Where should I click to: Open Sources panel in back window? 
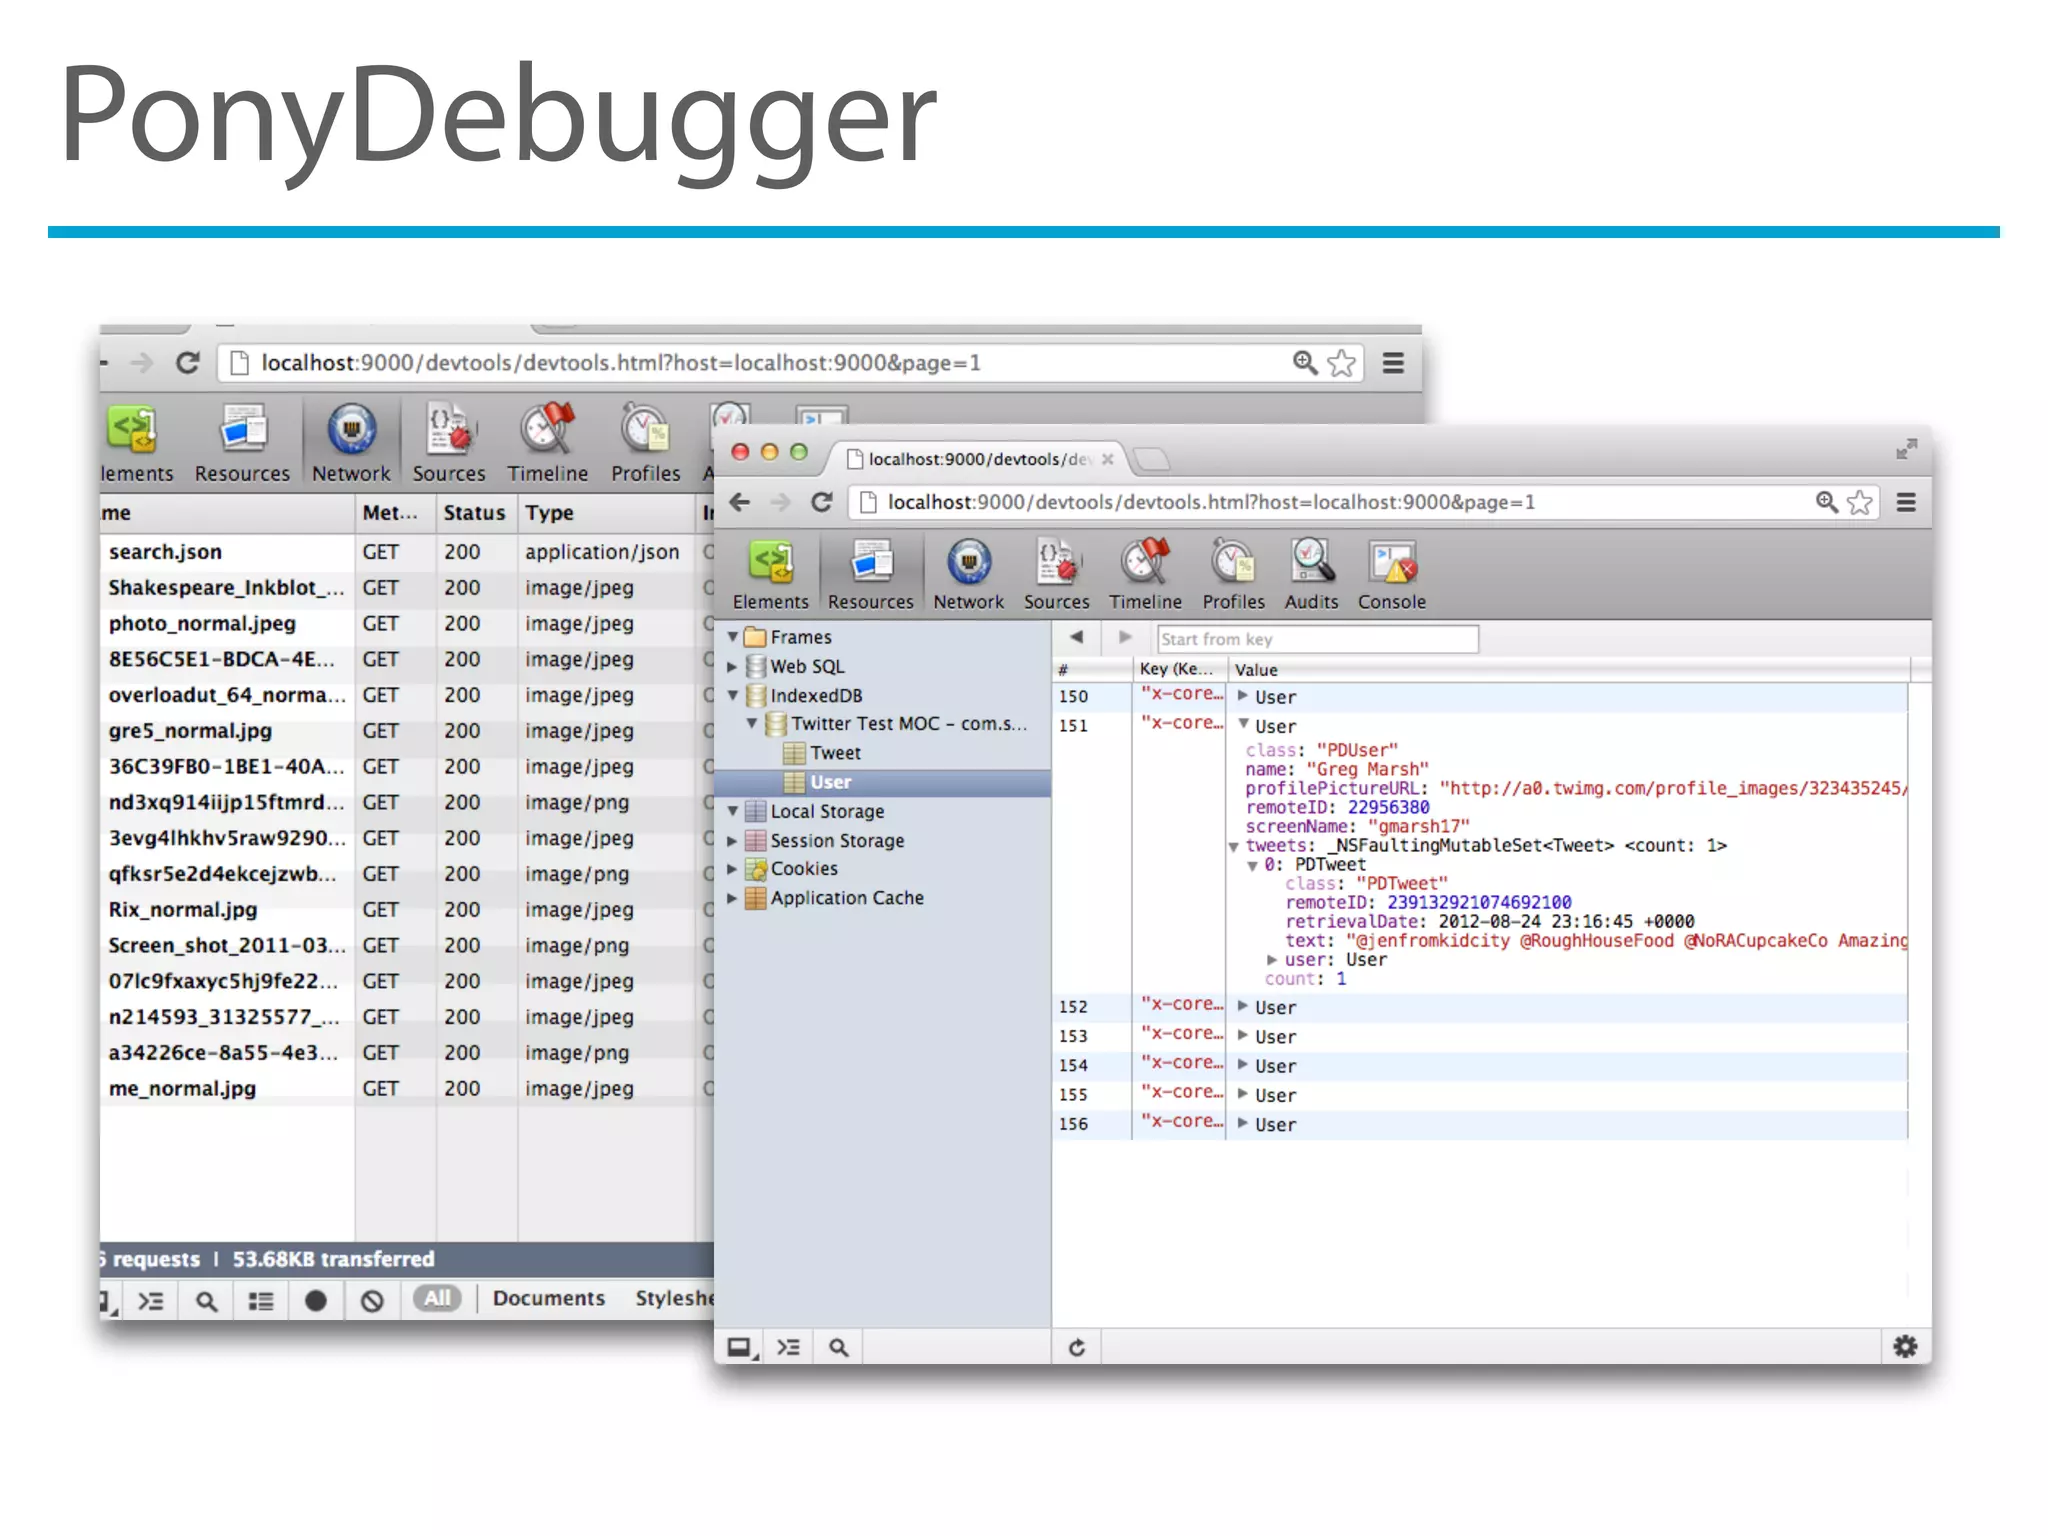[449, 445]
